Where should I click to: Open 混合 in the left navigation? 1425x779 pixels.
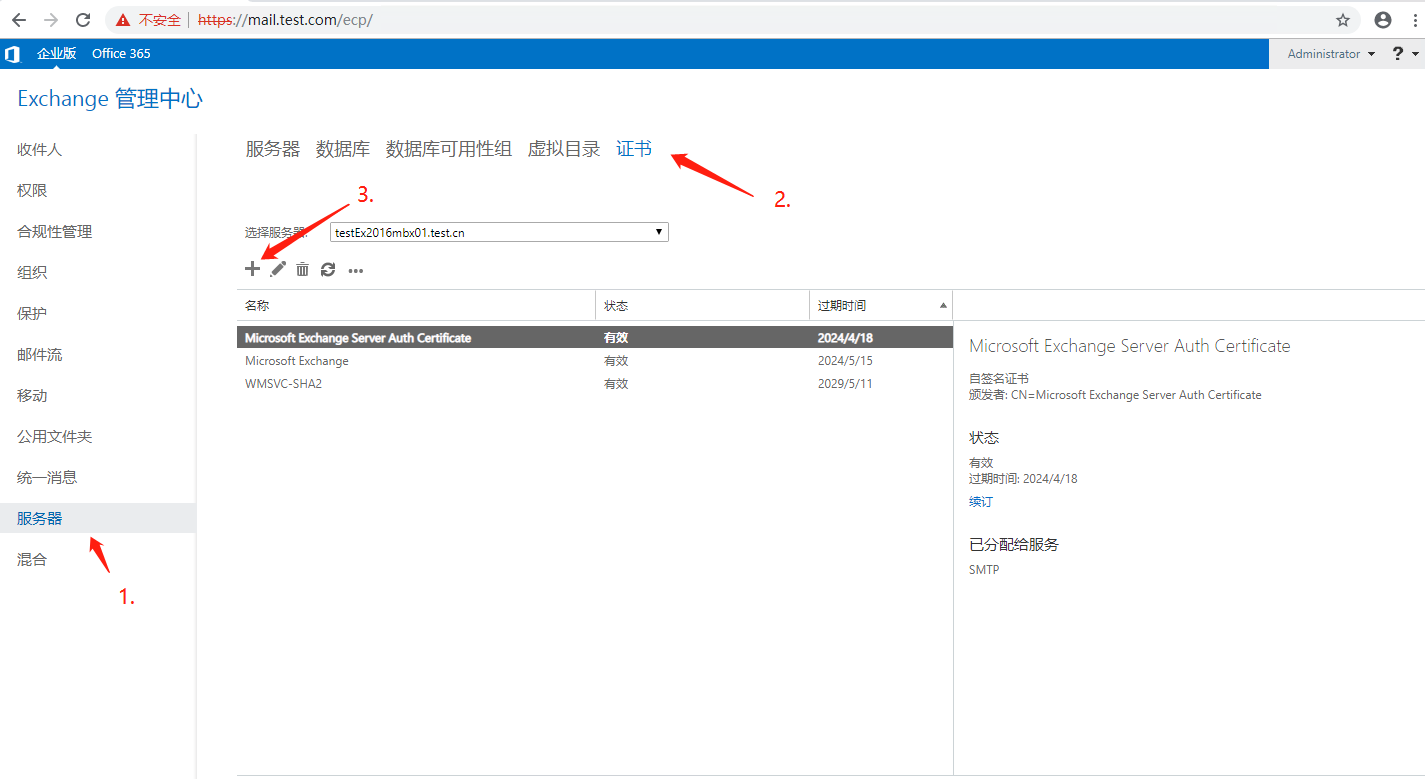coord(32,559)
